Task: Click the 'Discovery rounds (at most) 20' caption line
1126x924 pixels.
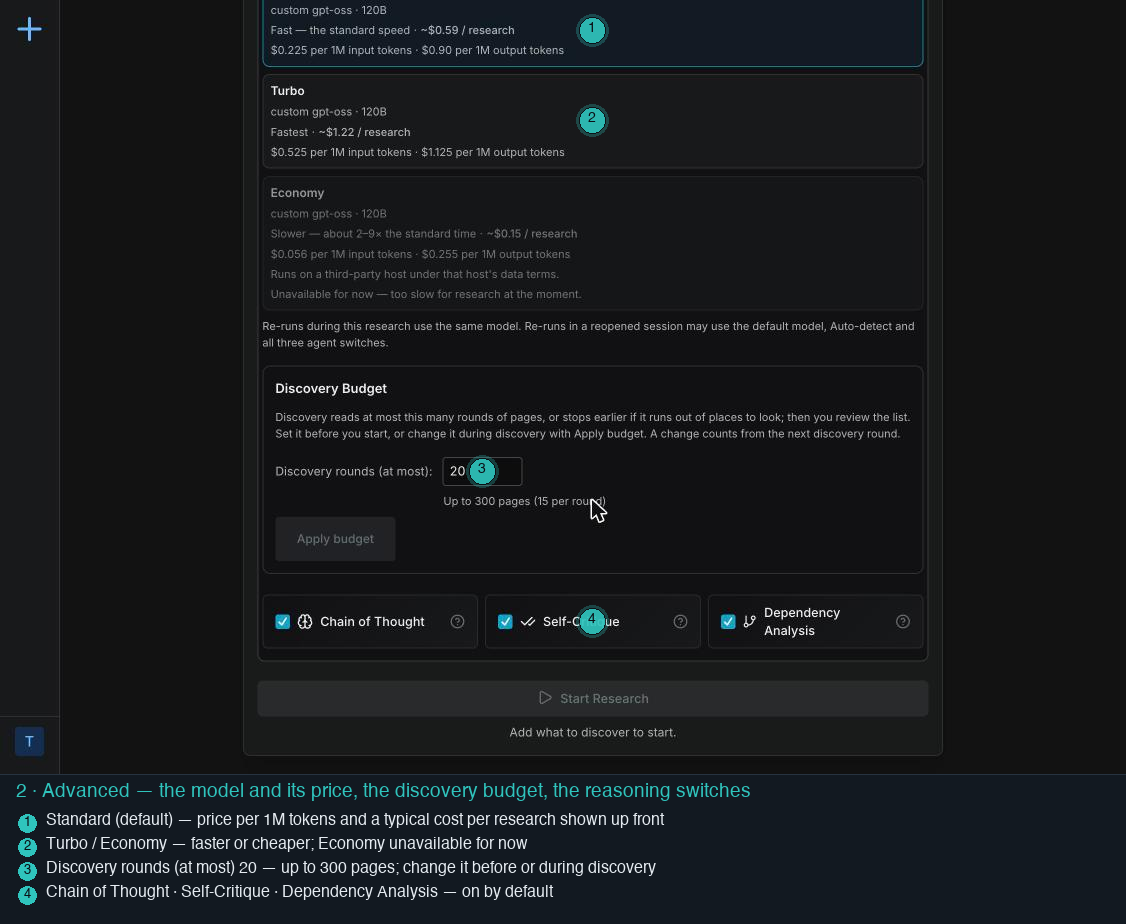Action: point(350,867)
